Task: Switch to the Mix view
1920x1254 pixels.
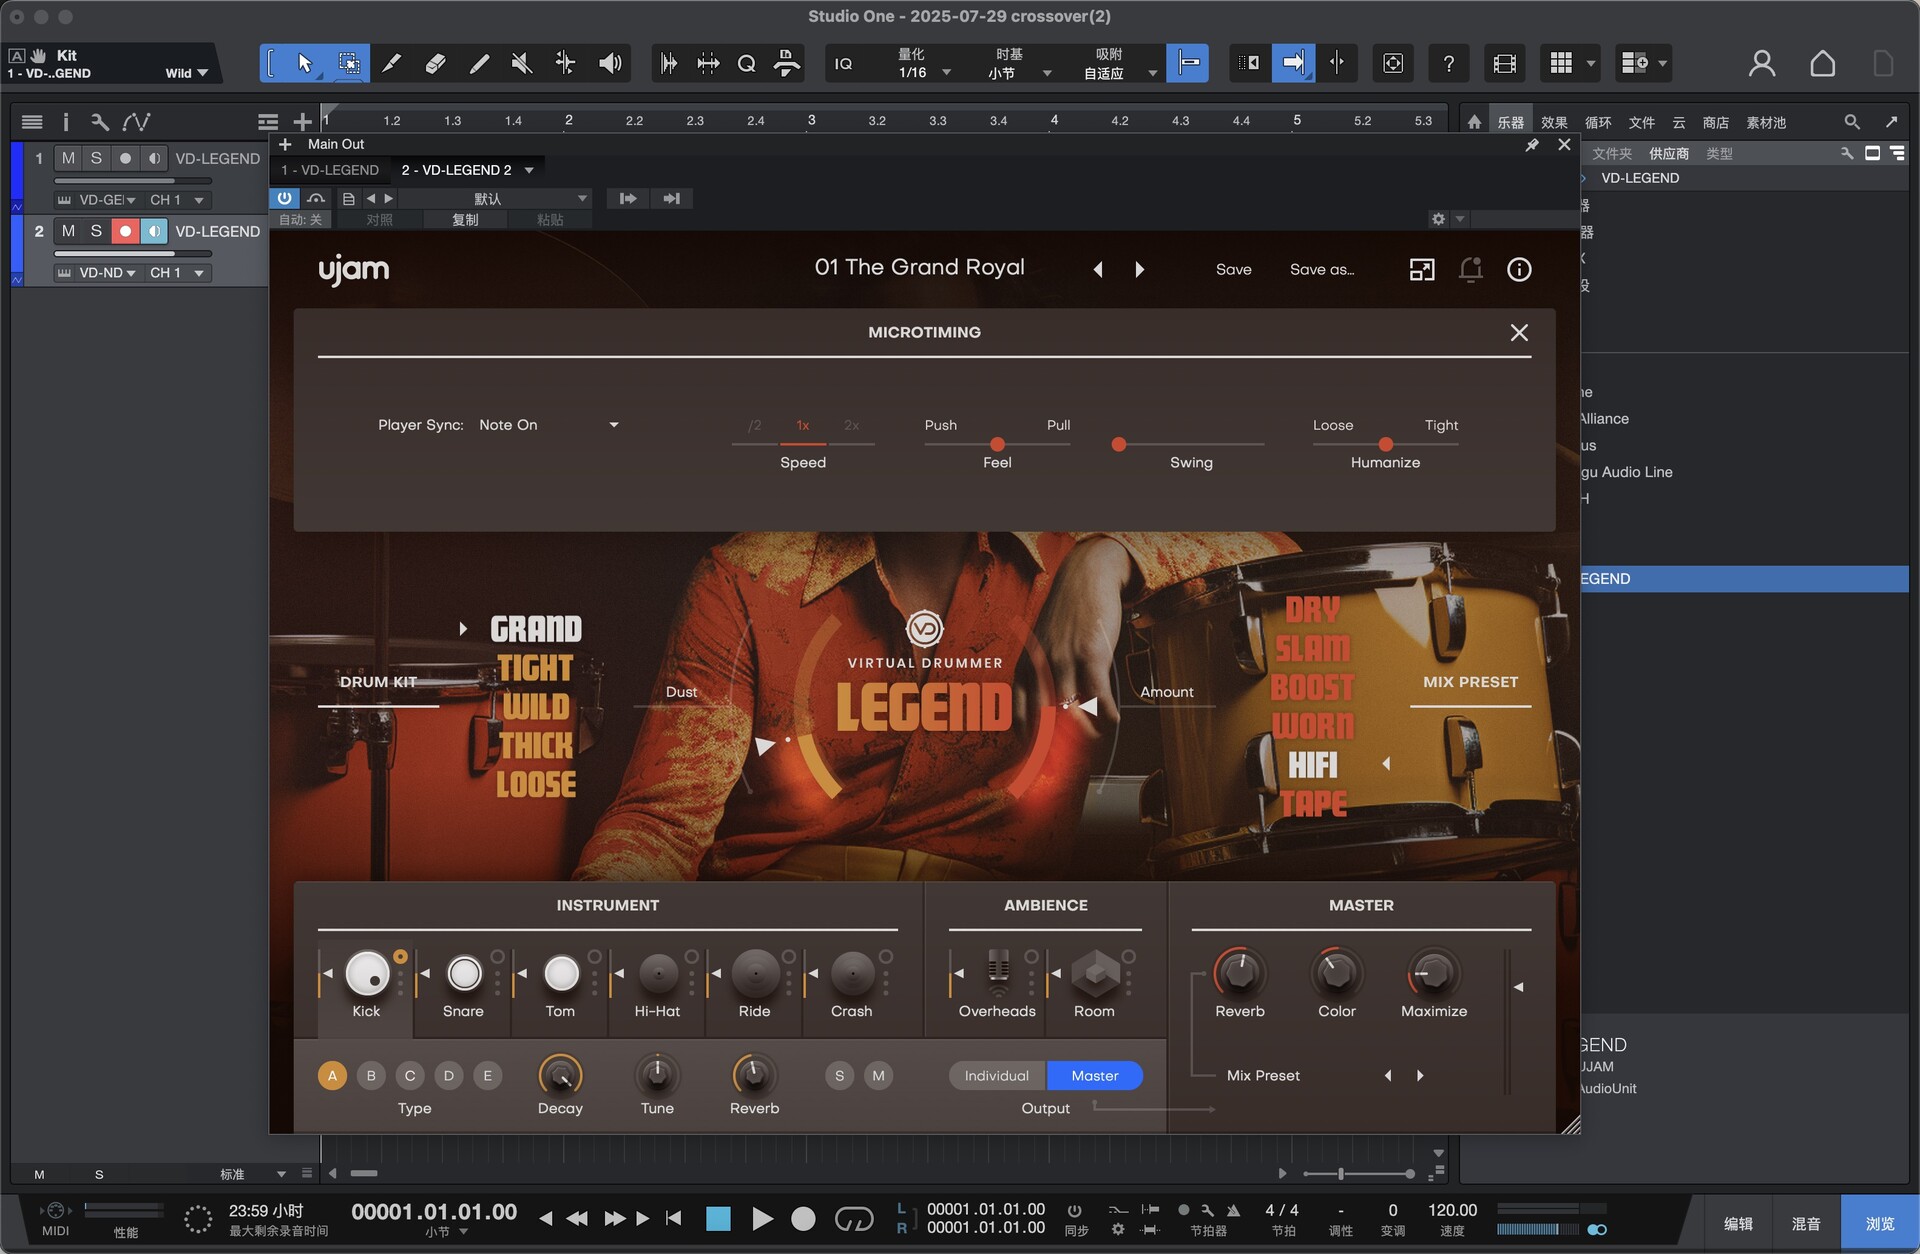Action: (x=1805, y=1223)
